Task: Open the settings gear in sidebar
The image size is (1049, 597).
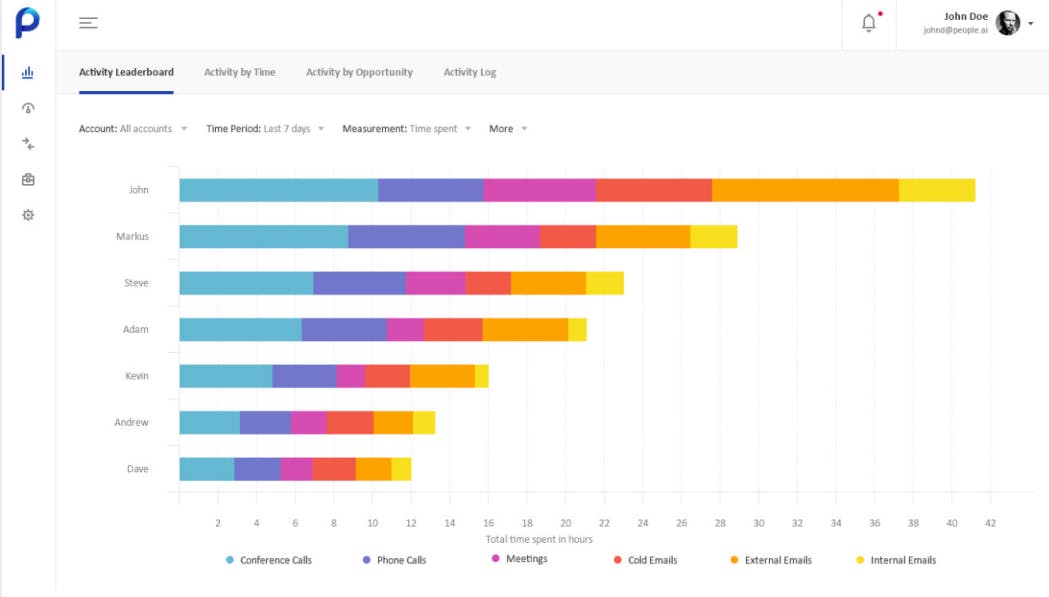Action: [28, 215]
